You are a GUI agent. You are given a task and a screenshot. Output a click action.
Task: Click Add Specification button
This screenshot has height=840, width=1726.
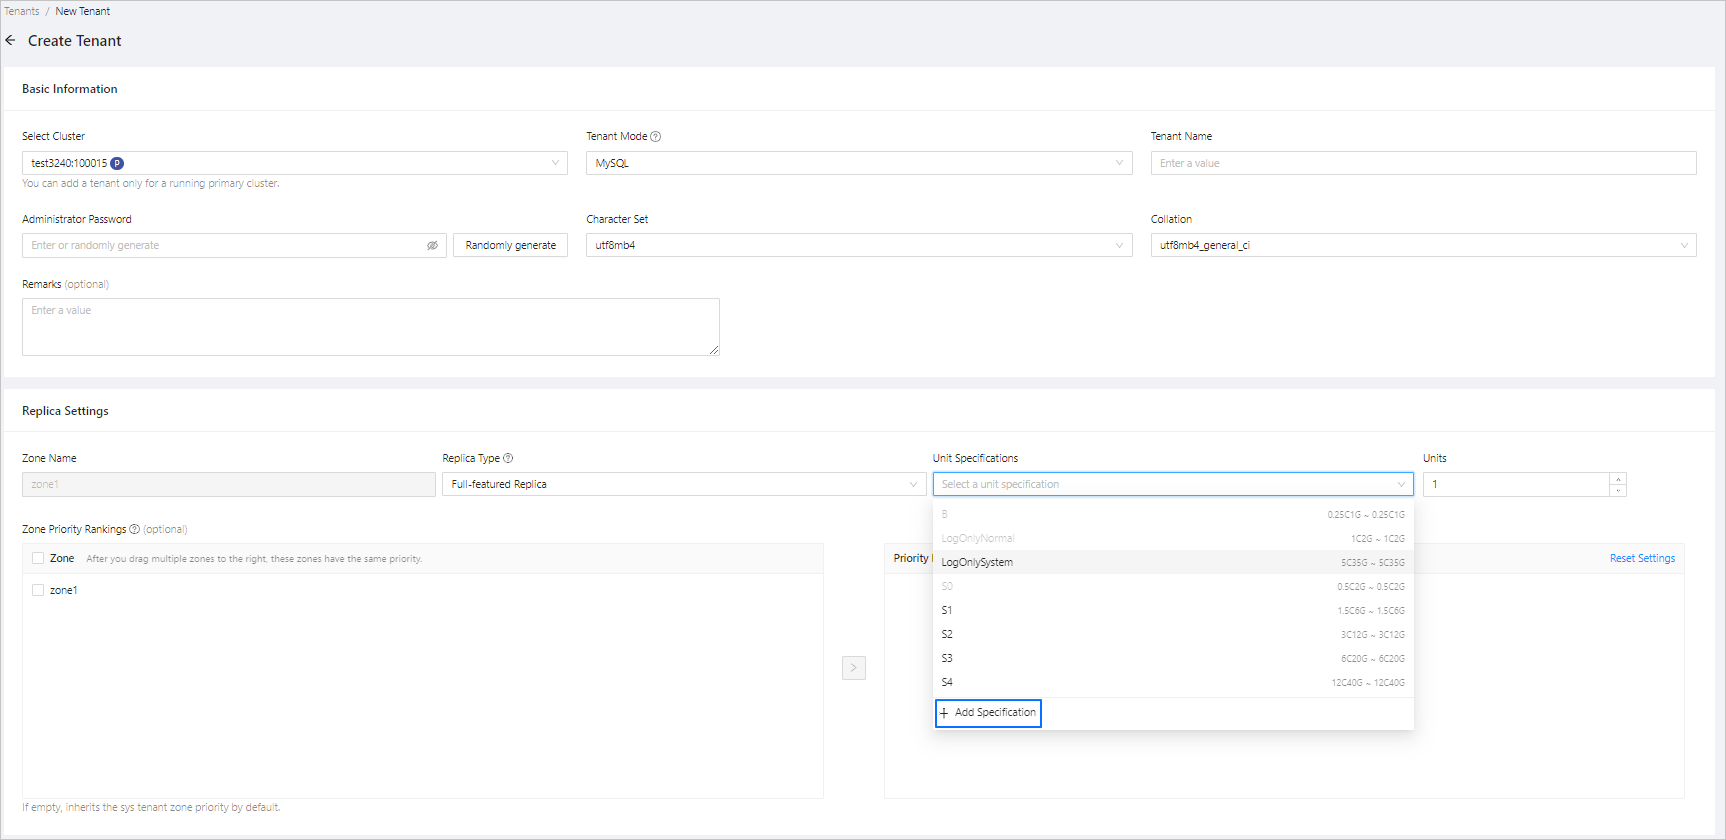988,713
